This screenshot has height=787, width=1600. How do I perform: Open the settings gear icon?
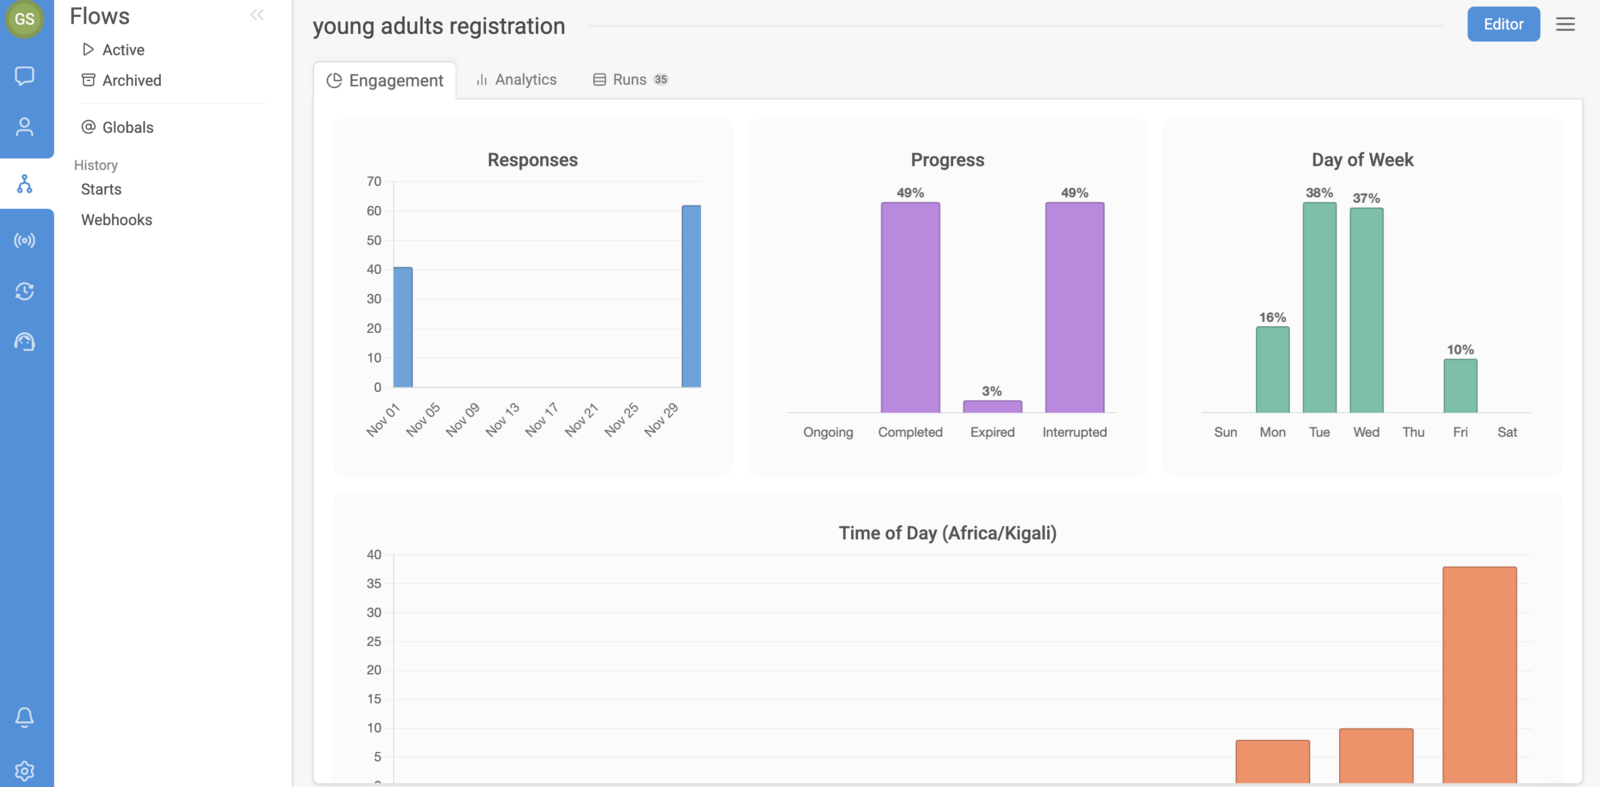point(25,771)
